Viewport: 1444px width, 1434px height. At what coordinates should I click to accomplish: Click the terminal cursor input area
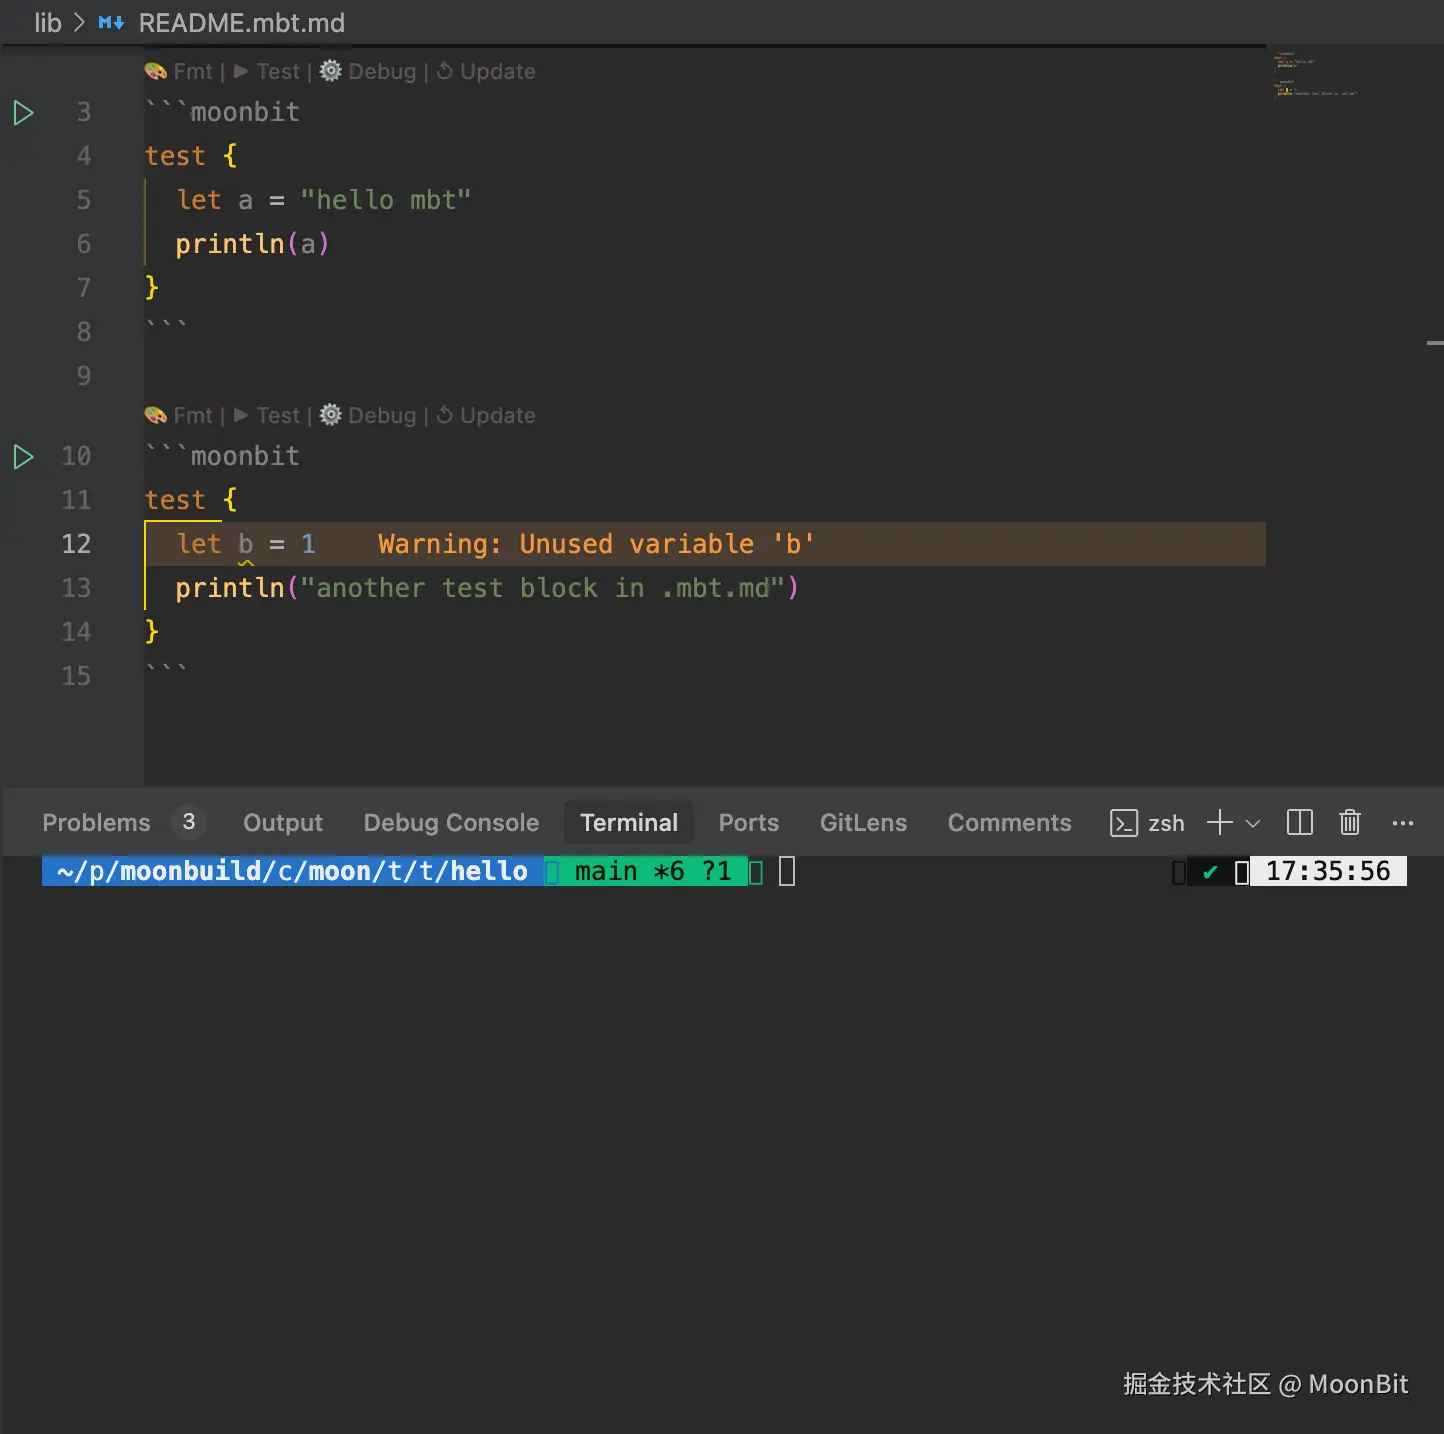787,872
